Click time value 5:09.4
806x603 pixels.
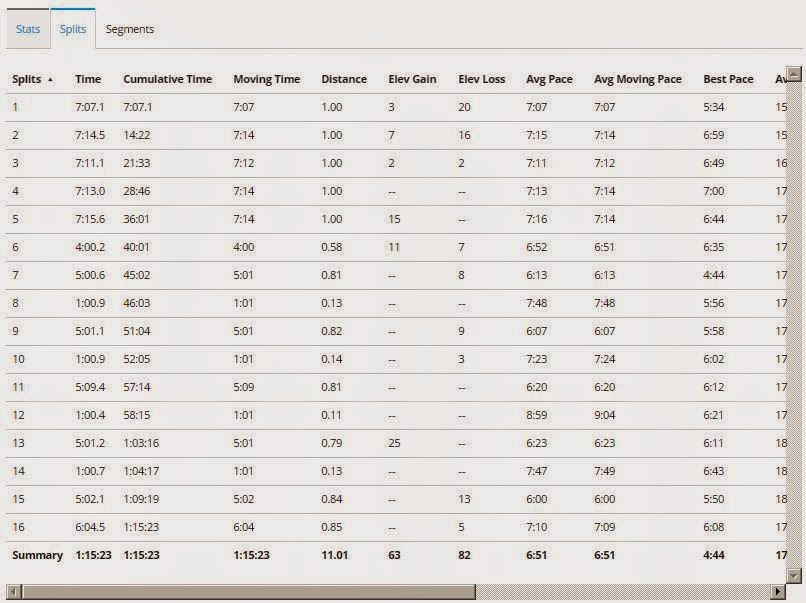90,387
